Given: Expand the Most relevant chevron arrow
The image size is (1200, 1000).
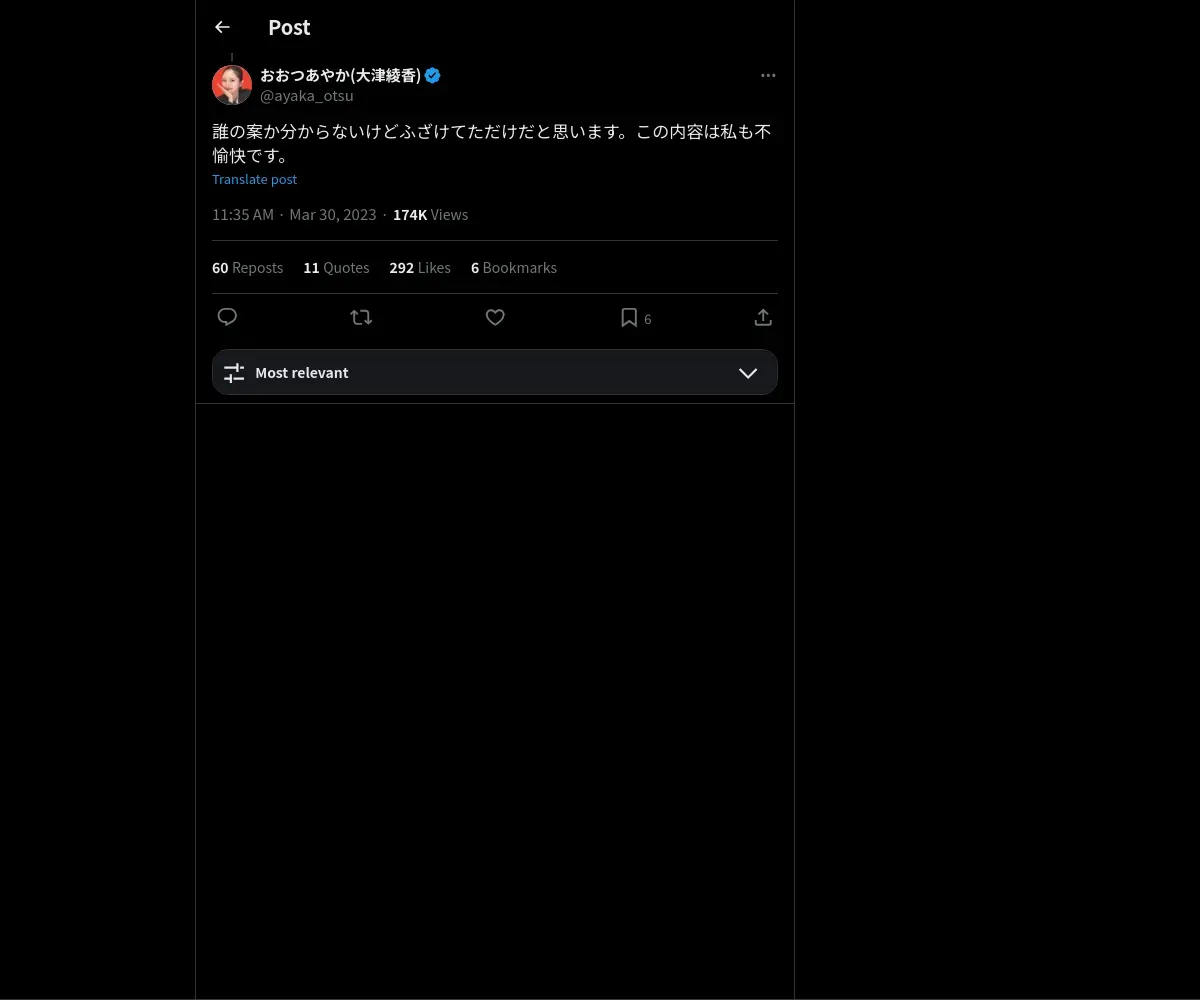Looking at the screenshot, I should [x=748, y=373].
